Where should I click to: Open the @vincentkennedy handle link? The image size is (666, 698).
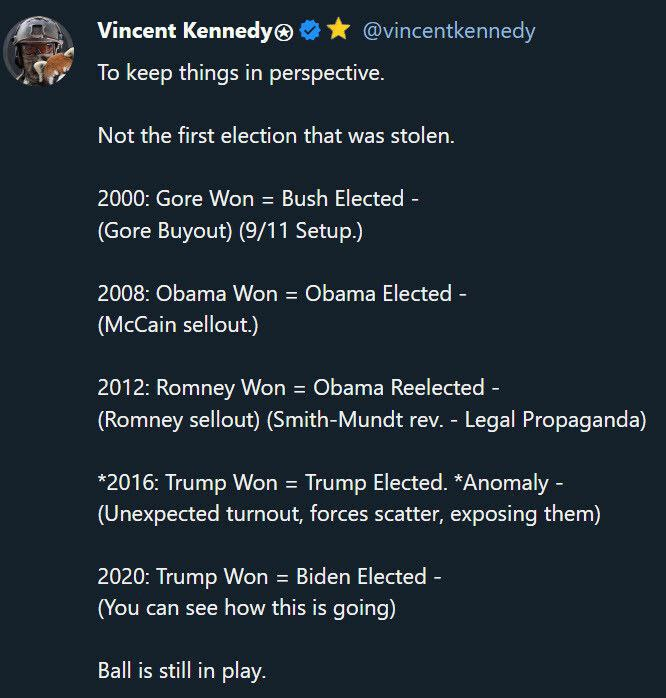point(448,31)
